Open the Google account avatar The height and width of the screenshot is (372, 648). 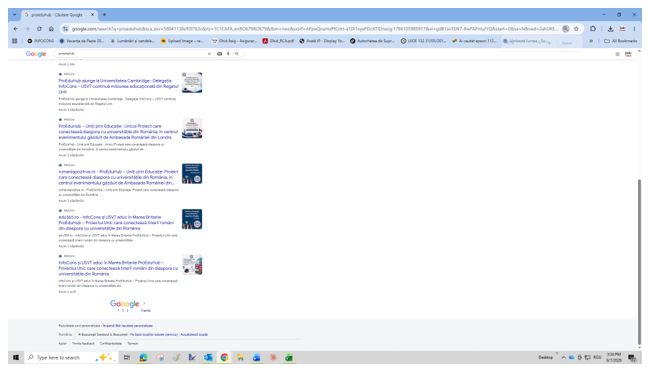628,54
